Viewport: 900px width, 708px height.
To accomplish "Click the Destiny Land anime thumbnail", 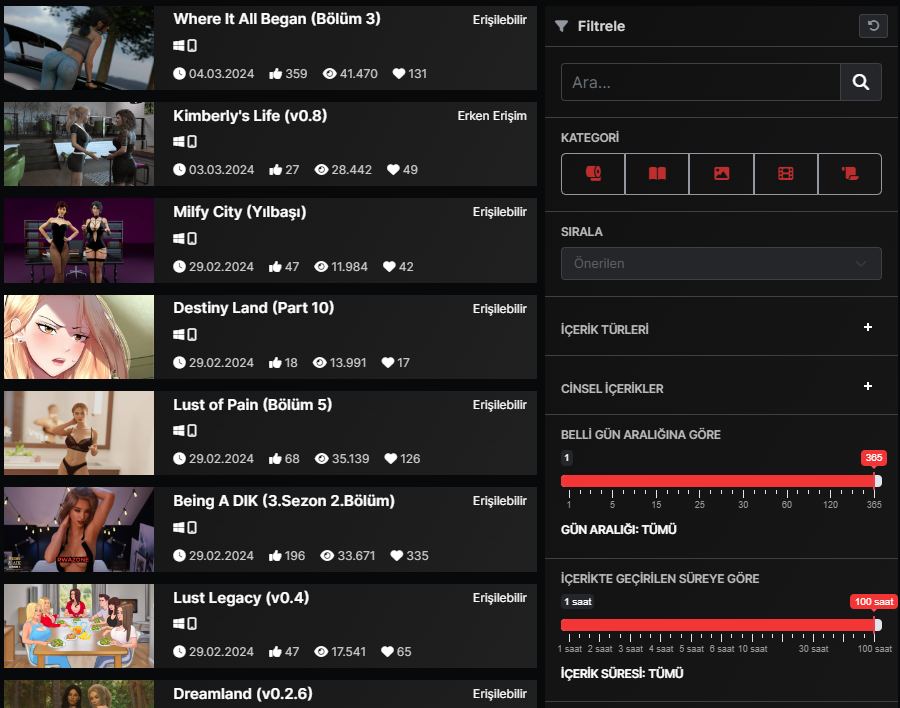I will [x=79, y=337].
